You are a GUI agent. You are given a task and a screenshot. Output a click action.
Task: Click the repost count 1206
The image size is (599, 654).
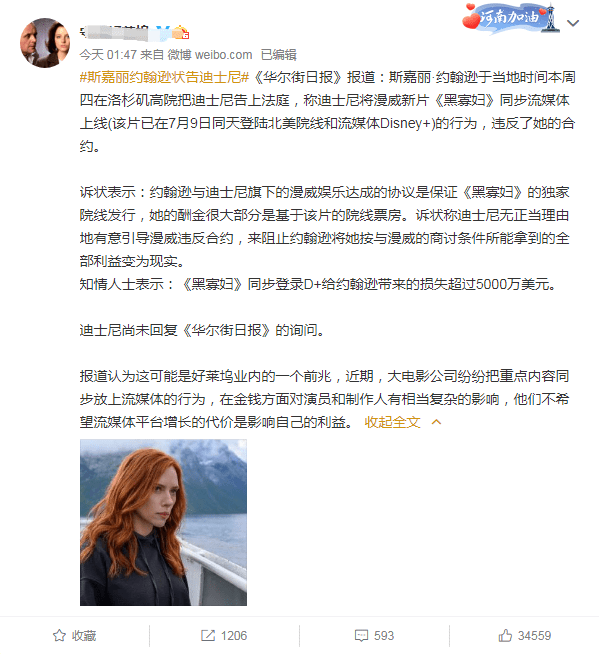click(x=234, y=636)
